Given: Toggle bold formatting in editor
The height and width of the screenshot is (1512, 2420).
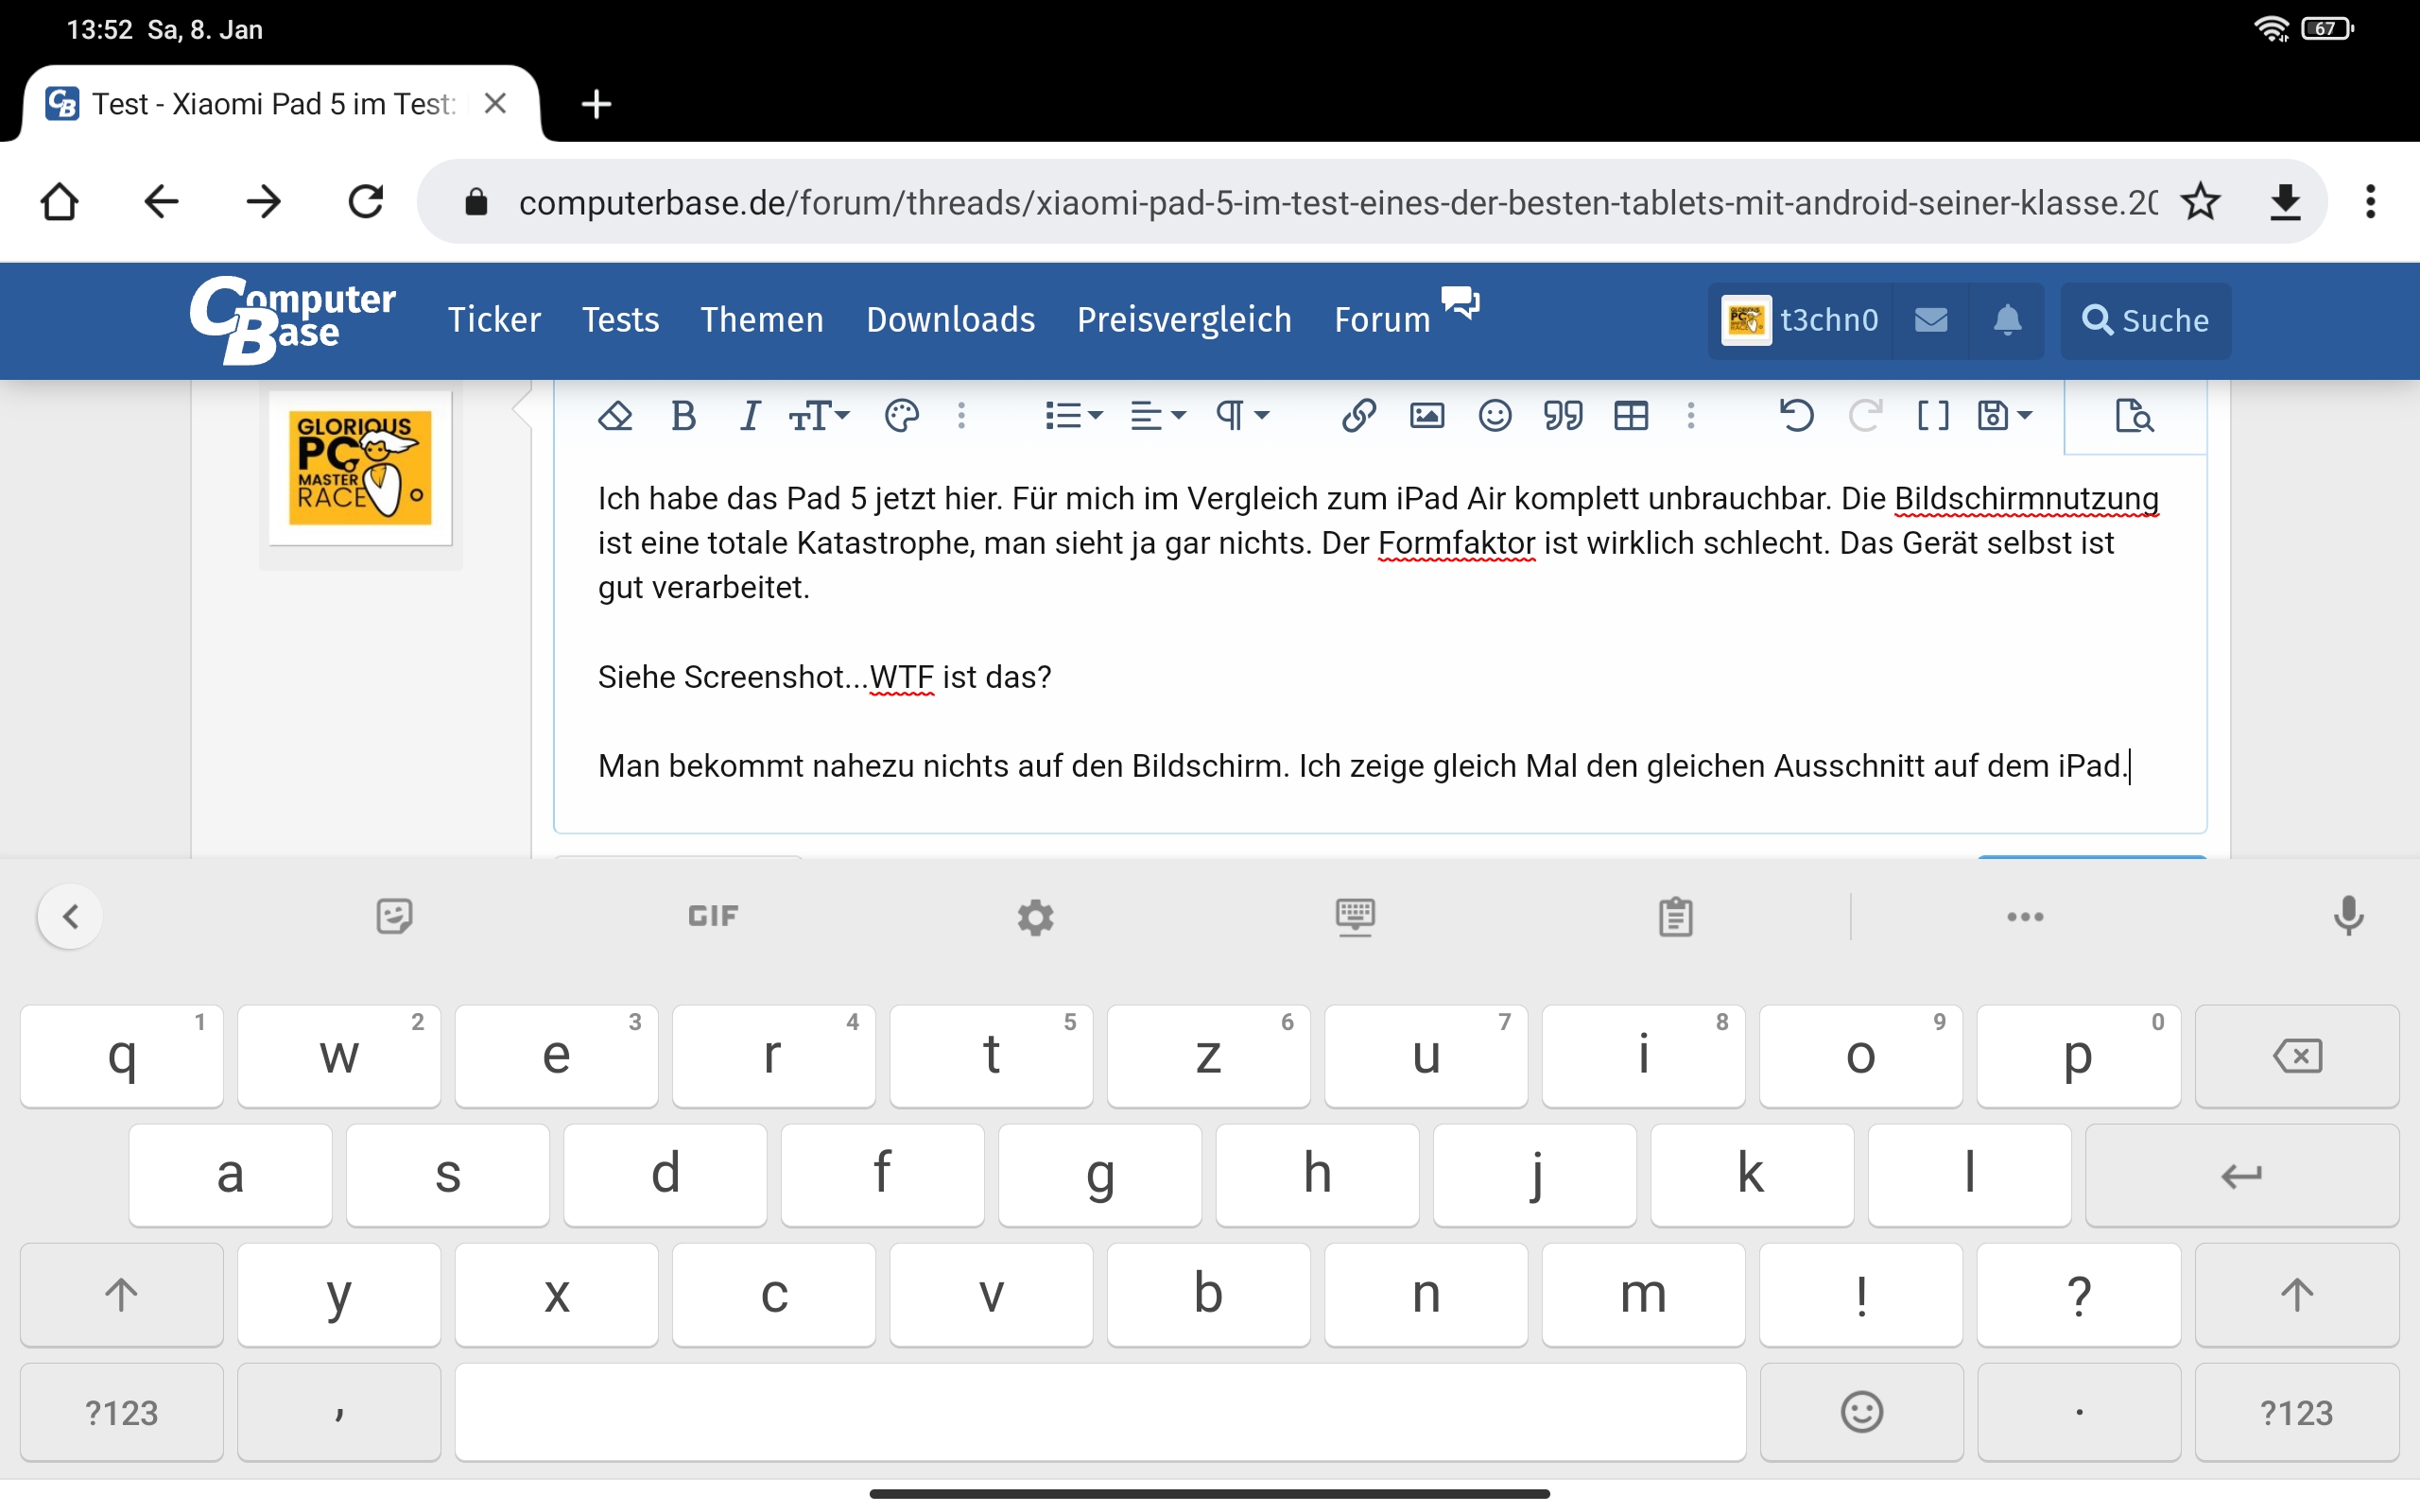Looking at the screenshot, I should tap(683, 415).
